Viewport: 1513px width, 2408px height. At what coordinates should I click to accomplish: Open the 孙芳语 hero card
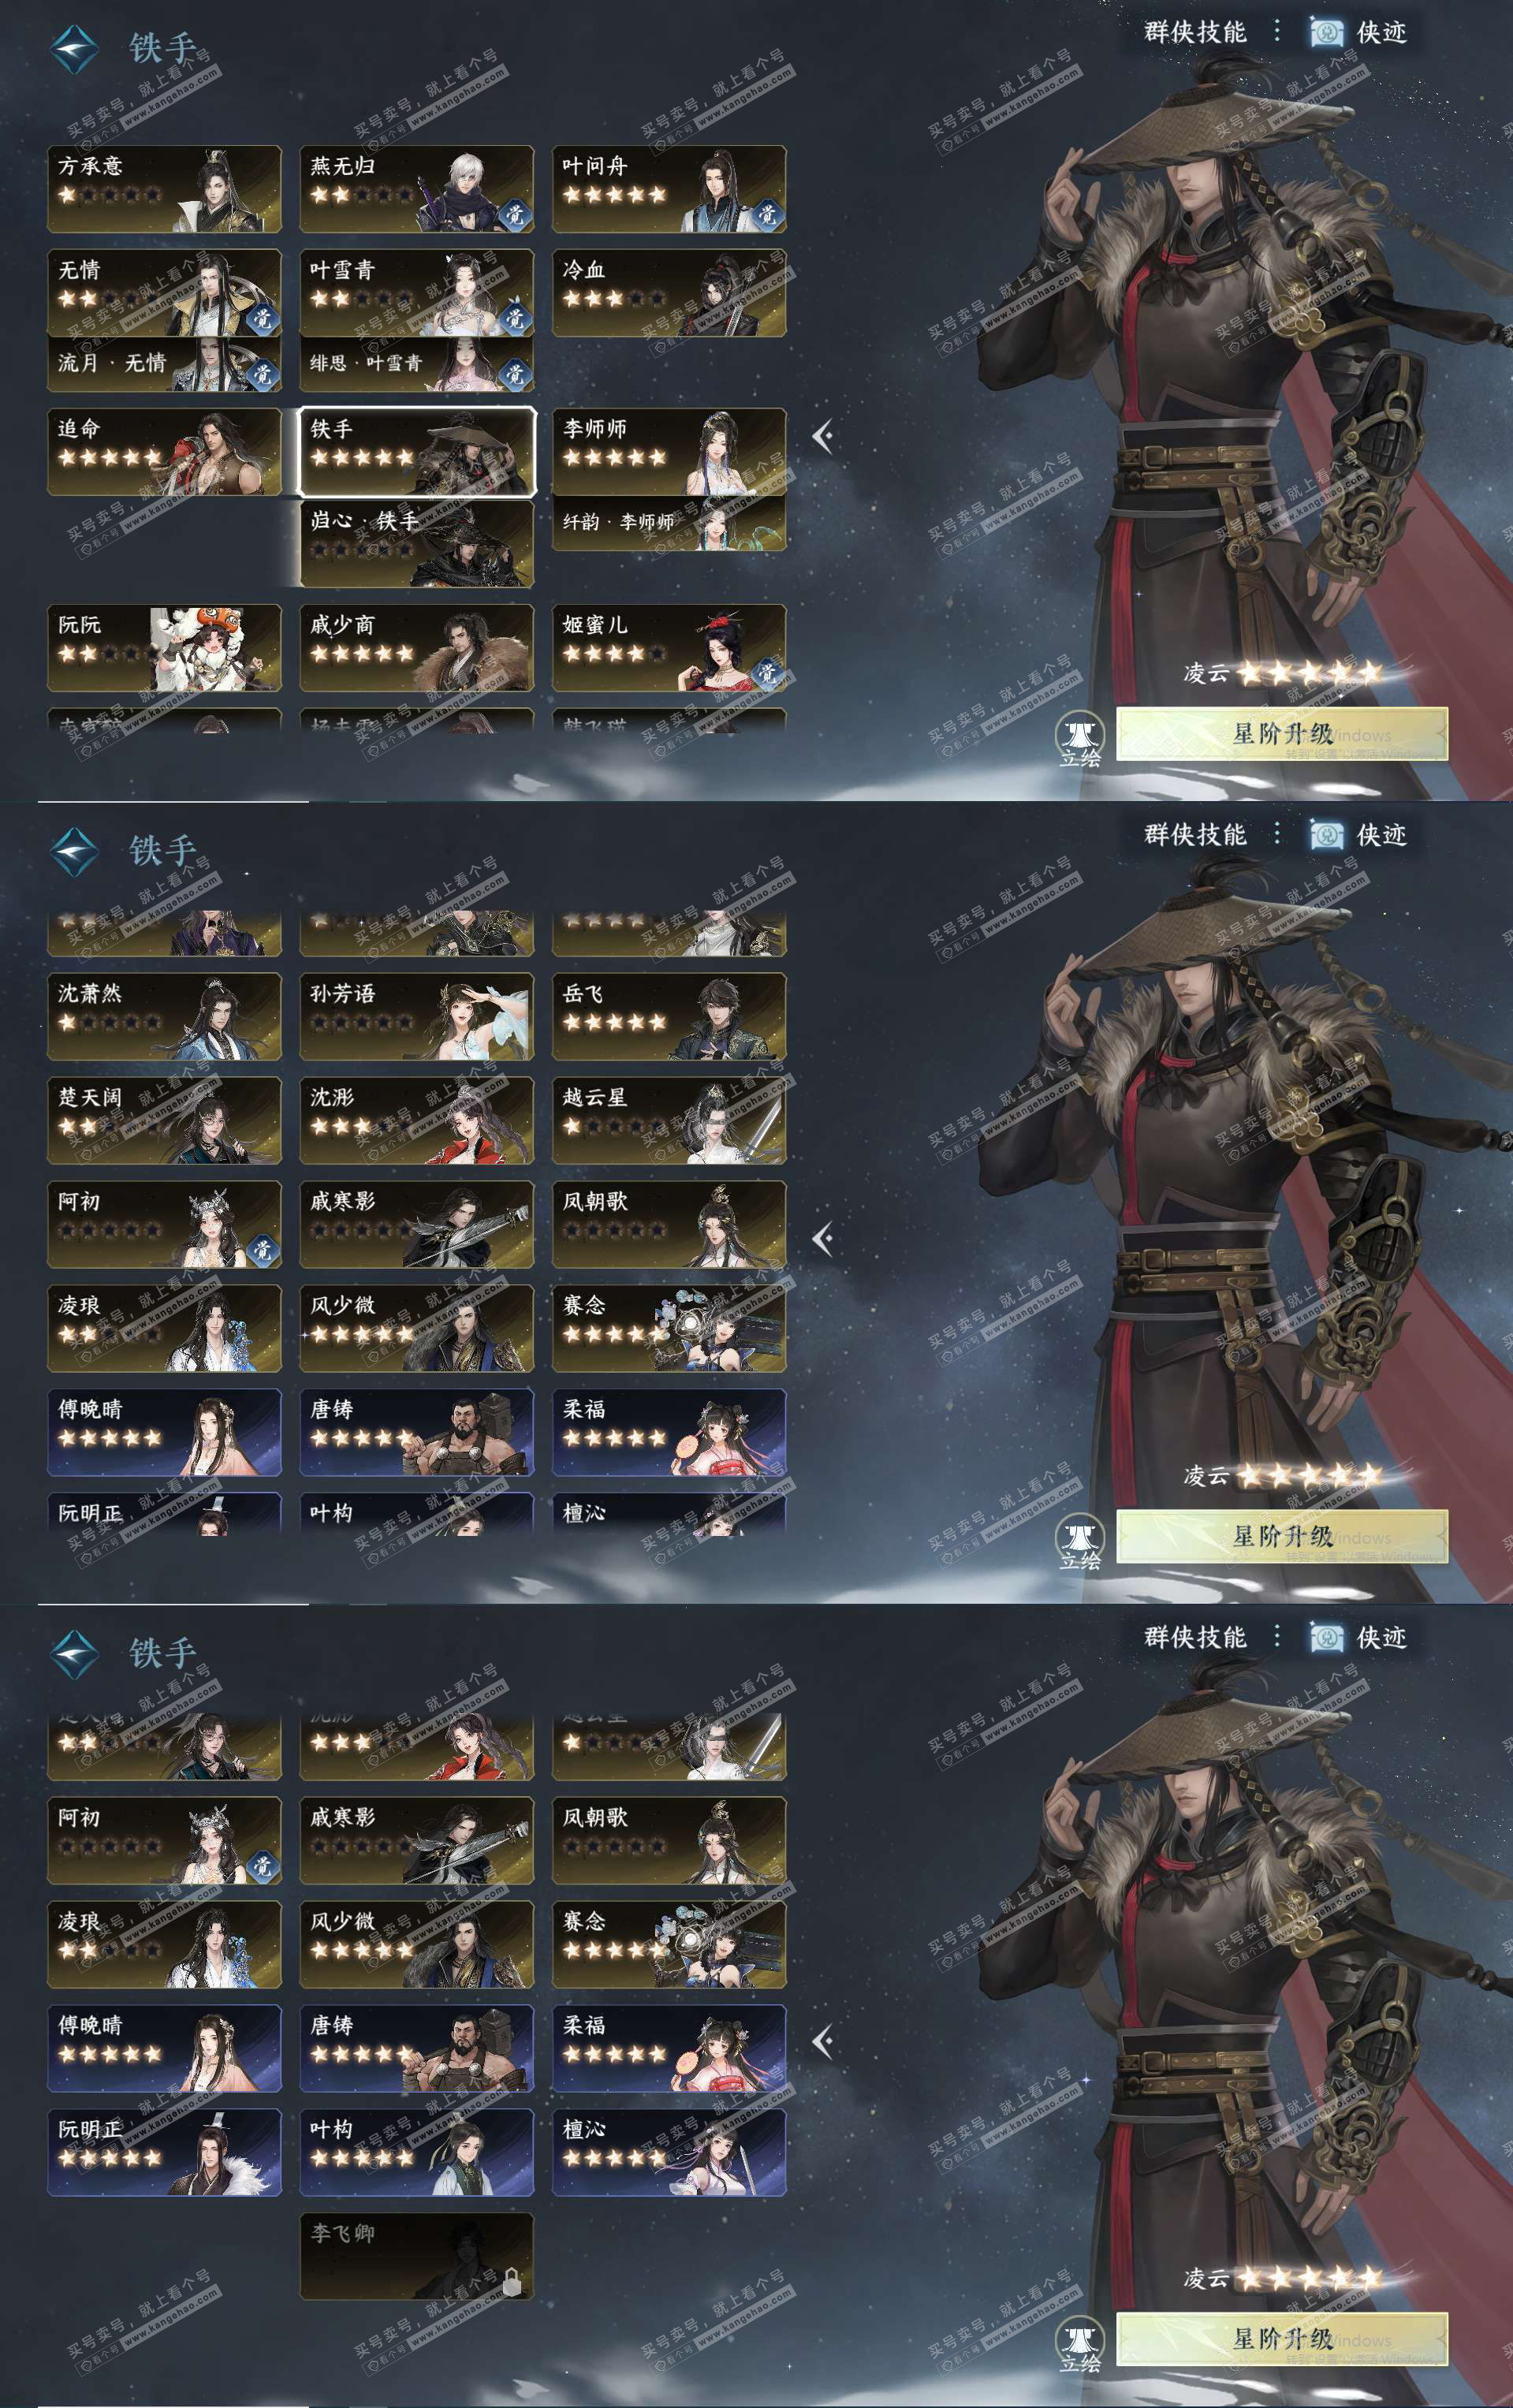pyautogui.click(x=417, y=1016)
